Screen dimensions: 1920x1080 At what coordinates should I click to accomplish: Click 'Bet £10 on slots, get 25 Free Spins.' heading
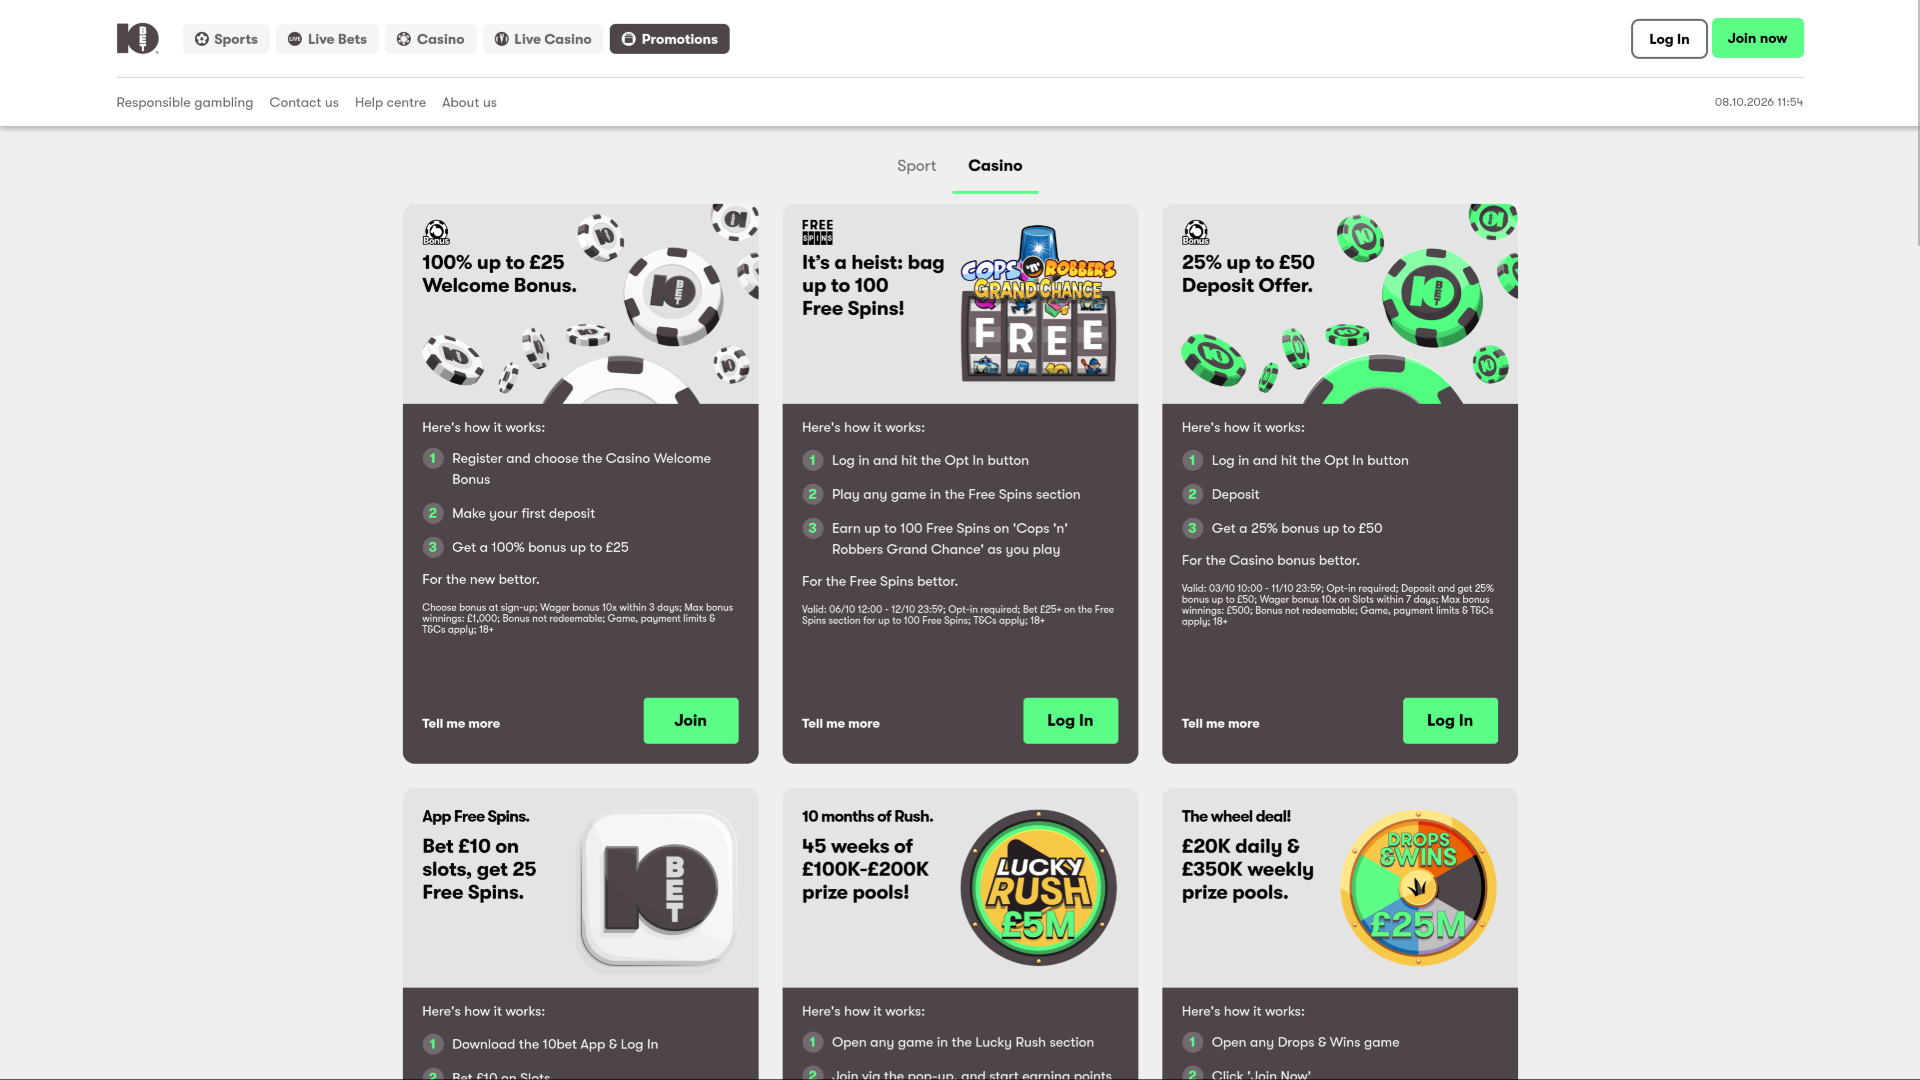pyautogui.click(x=479, y=870)
